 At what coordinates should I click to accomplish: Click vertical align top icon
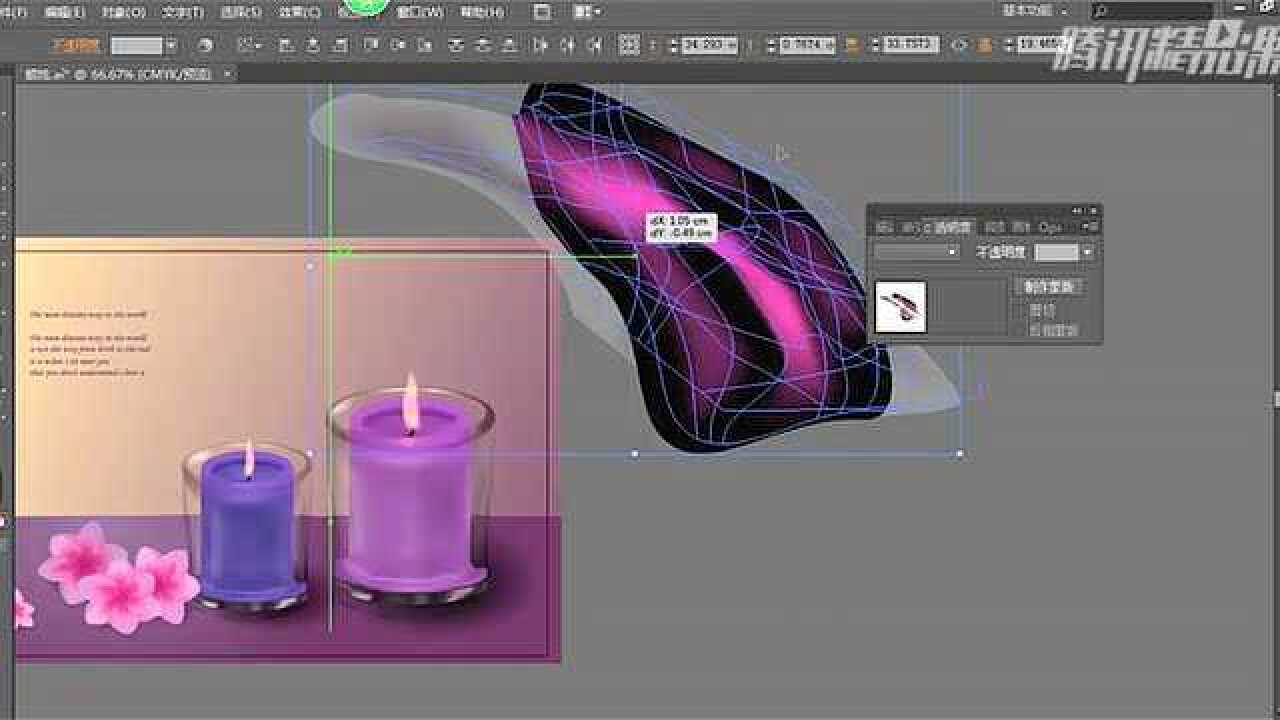point(372,46)
